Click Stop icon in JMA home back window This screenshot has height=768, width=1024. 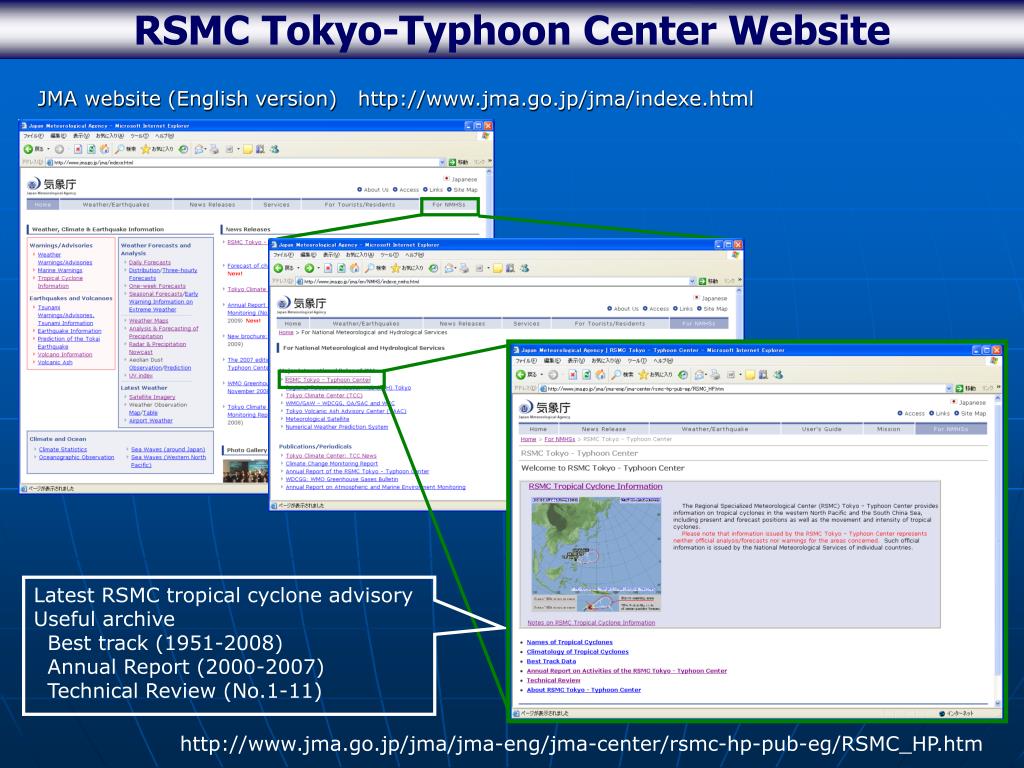click(x=78, y=149)
